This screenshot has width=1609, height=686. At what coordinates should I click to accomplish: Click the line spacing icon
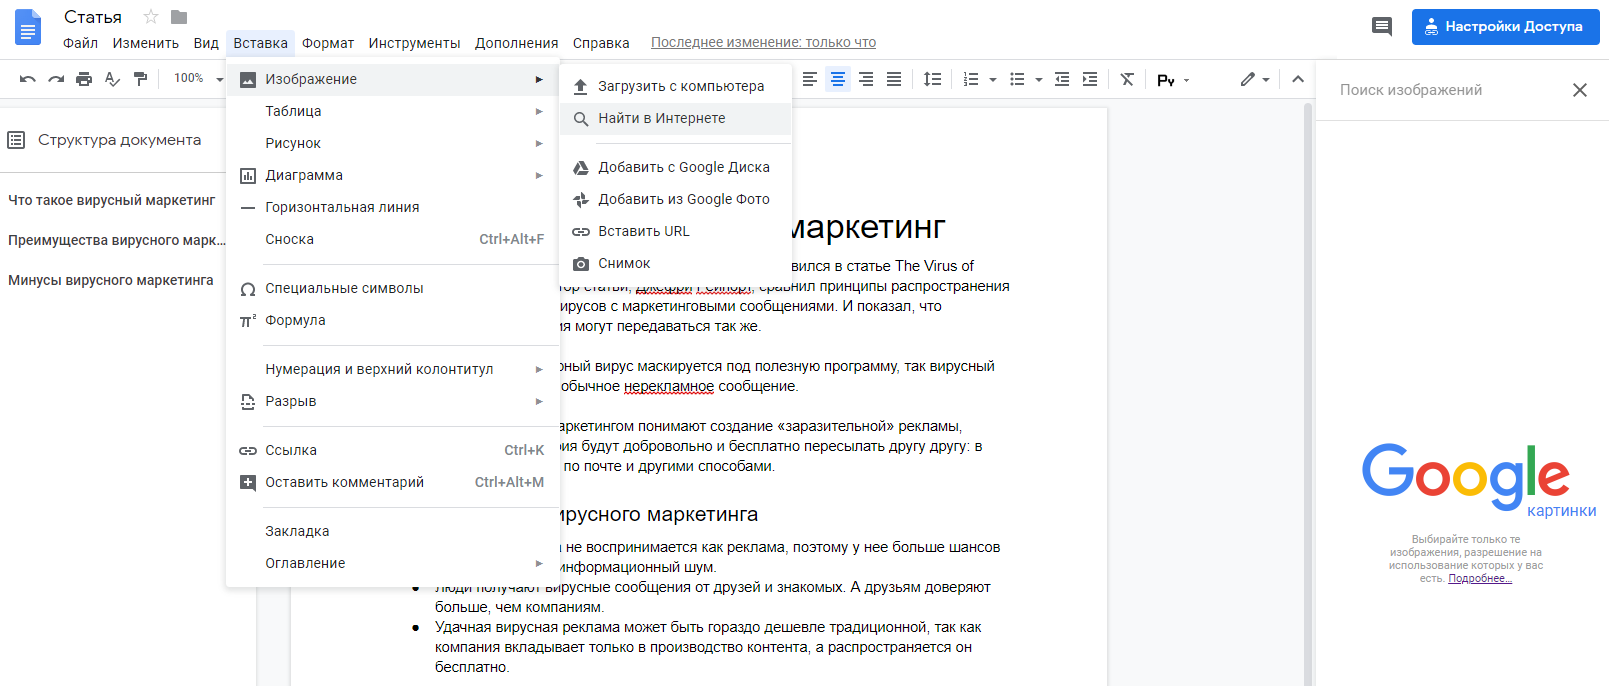pos(932,79)
